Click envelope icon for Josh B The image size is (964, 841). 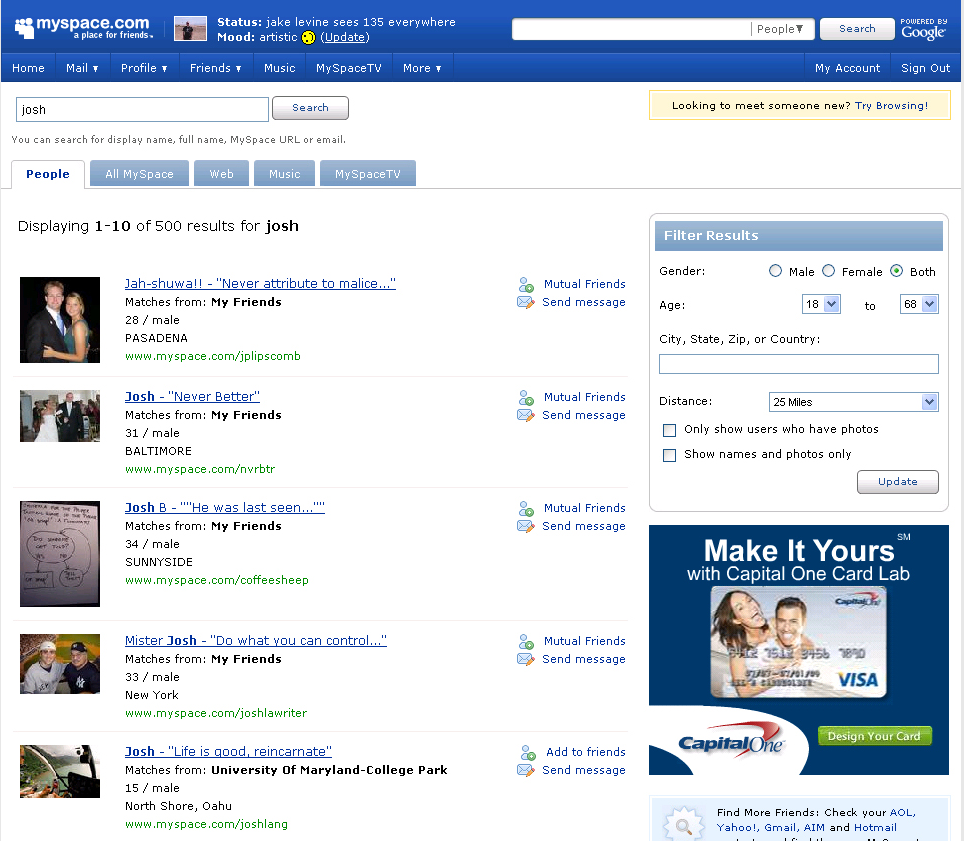coord(526,526)
